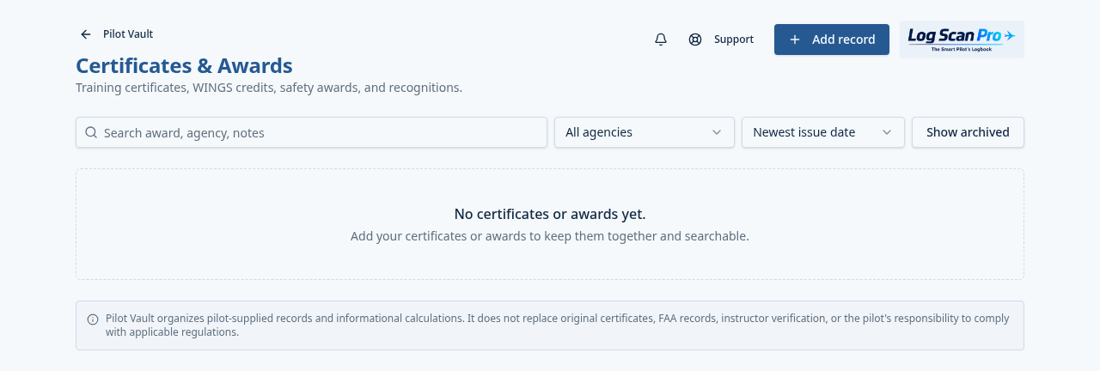Image resolution: width=1100 pixels, height=371 pixels.
Task: Click the Training certificates, WINGS credits subtitle
Action: tap(269, 88)
